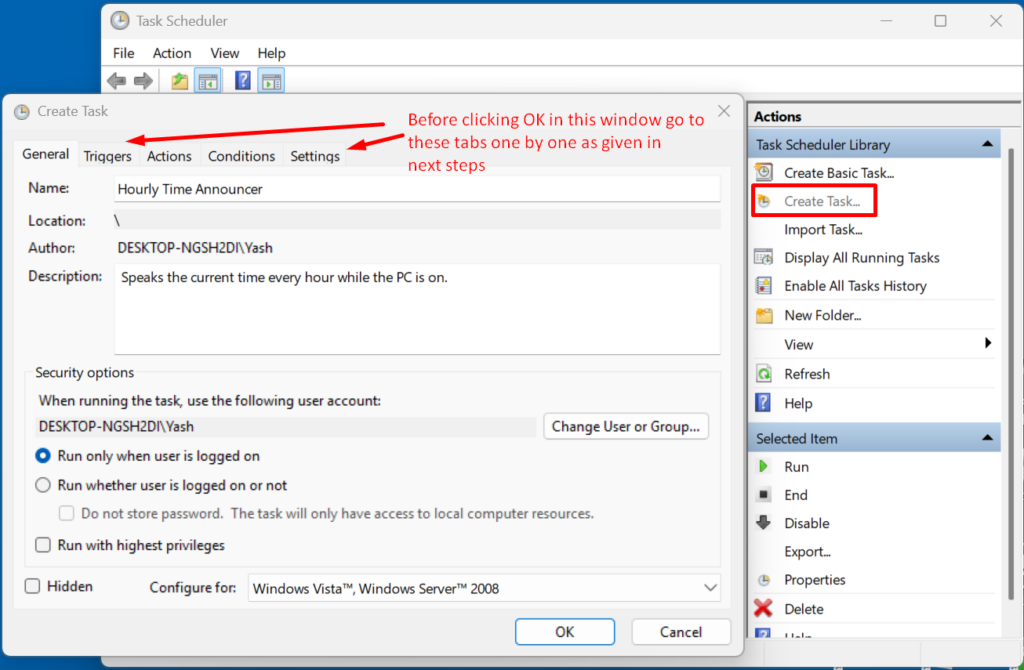Toggle the Action Pane toolbar icon

point(271,80)
